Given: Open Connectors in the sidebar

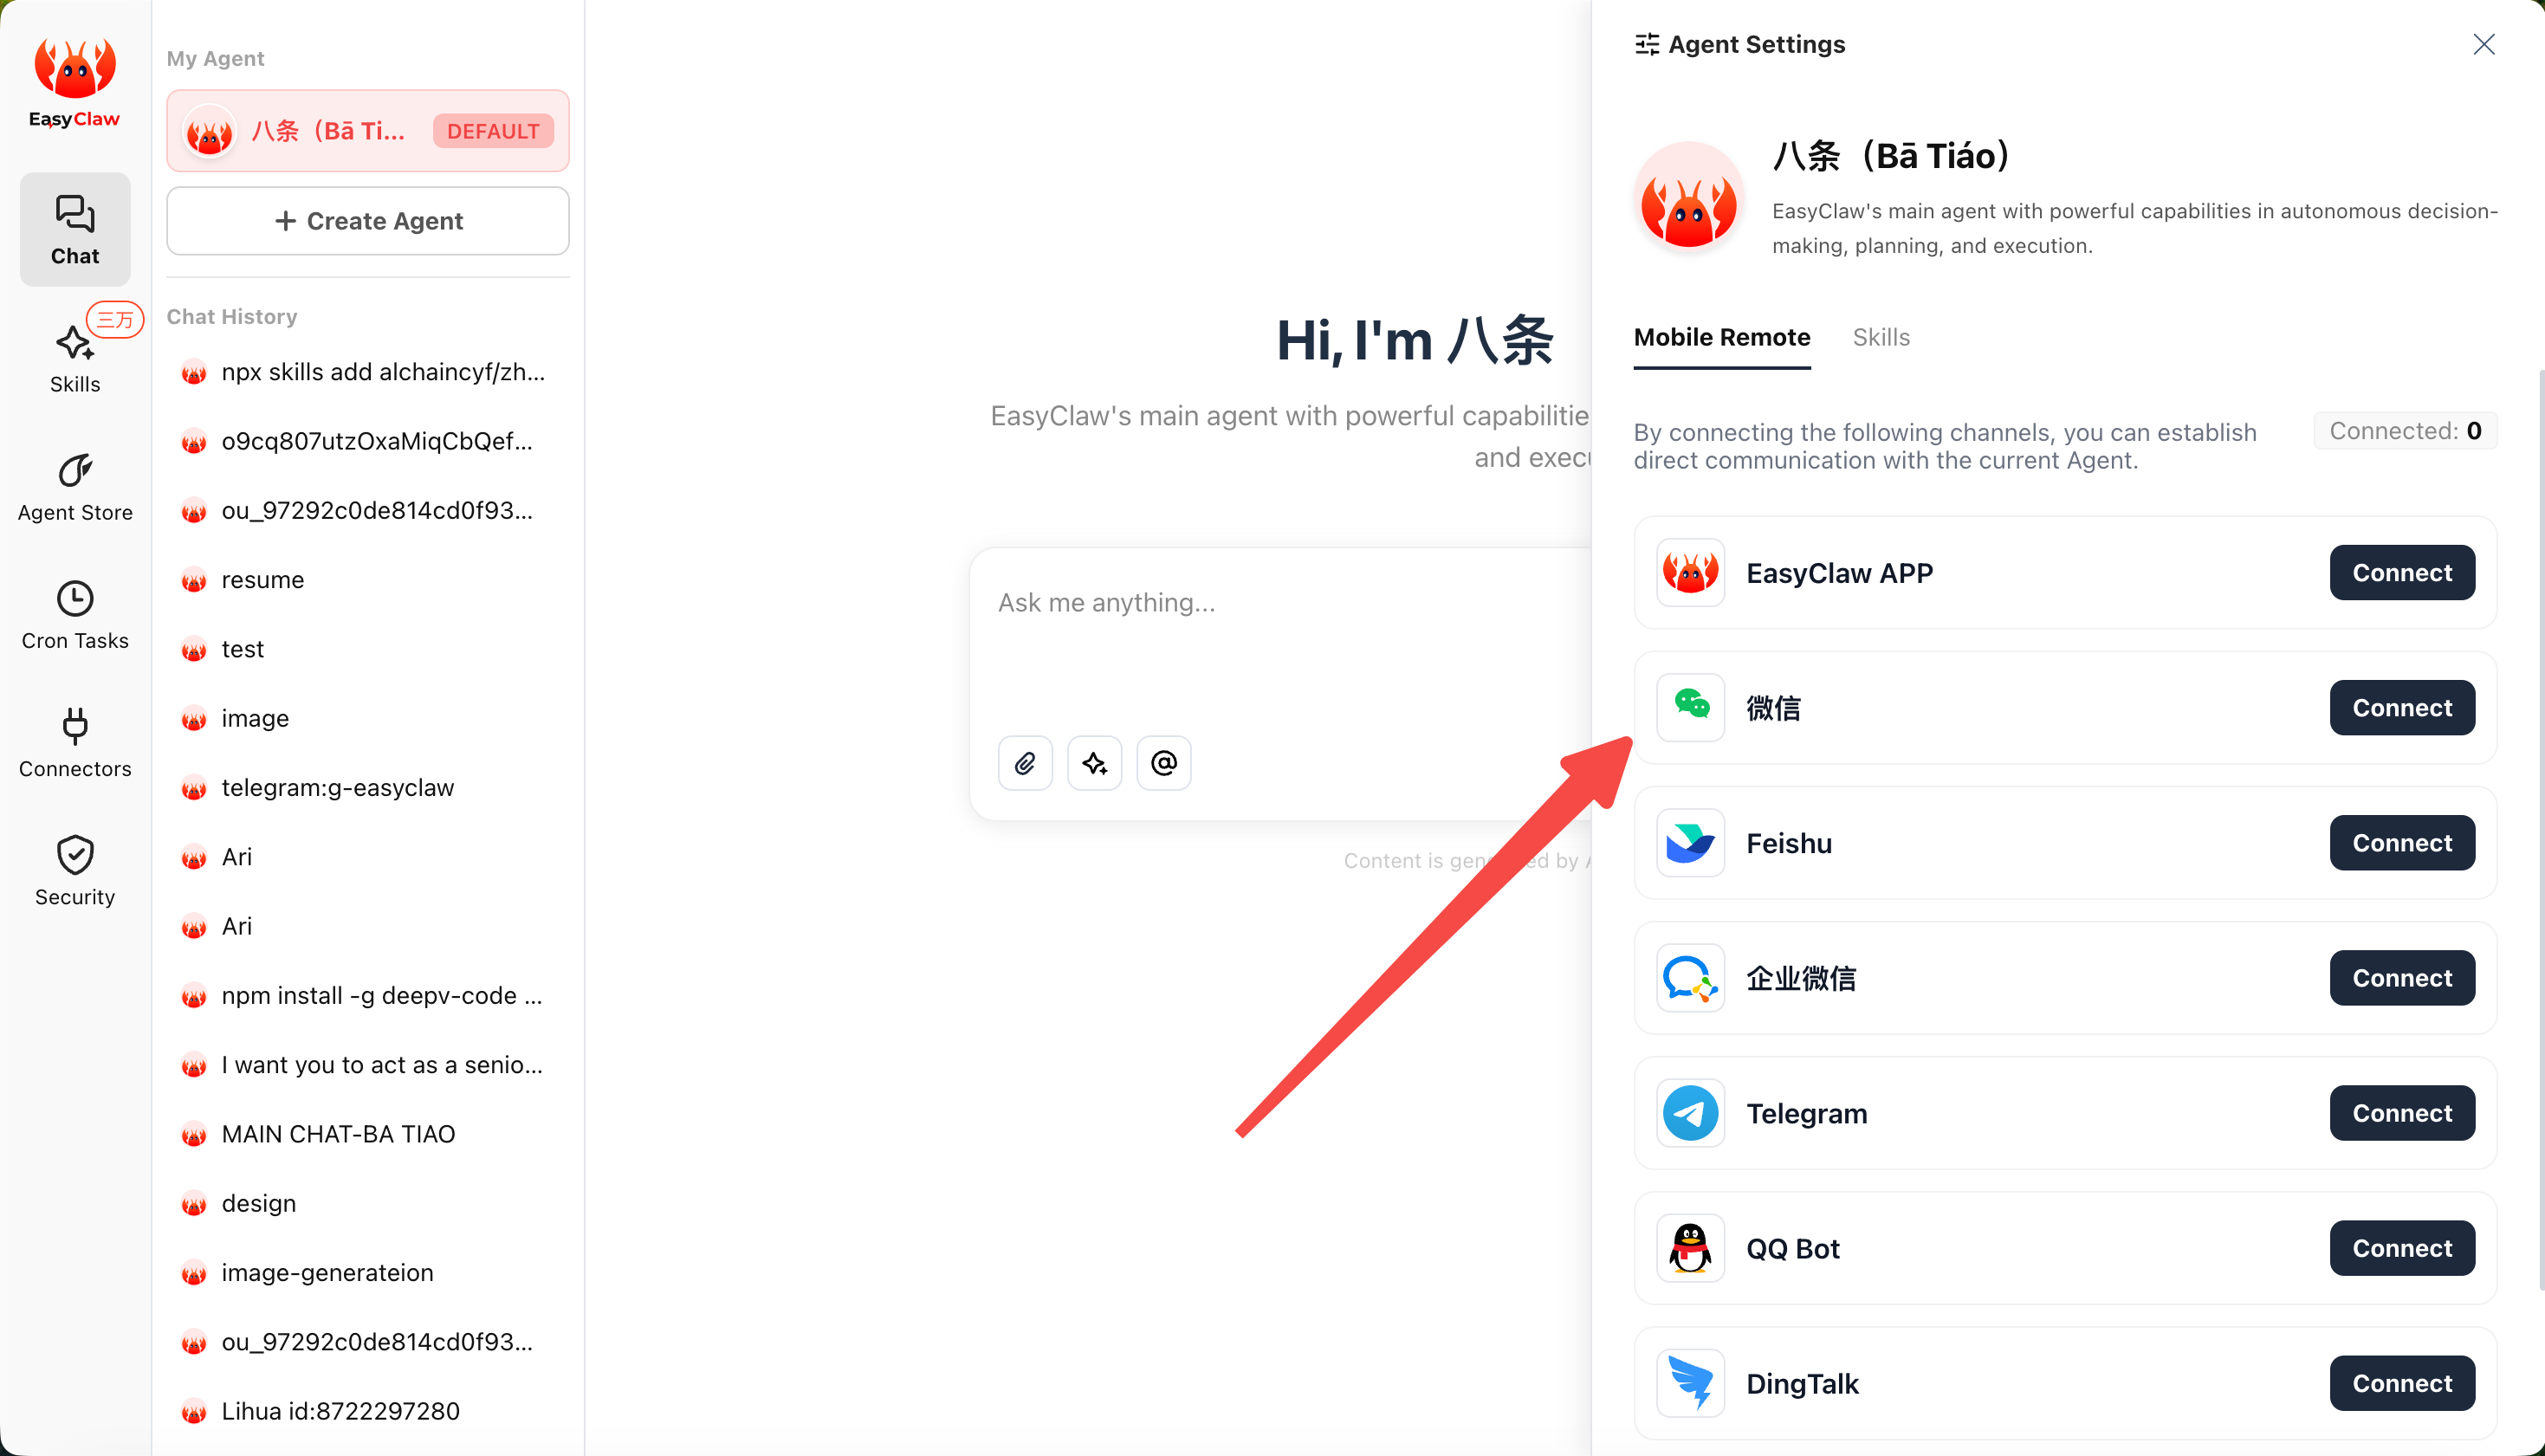Looking at the screenshot, I should [75, 743].
